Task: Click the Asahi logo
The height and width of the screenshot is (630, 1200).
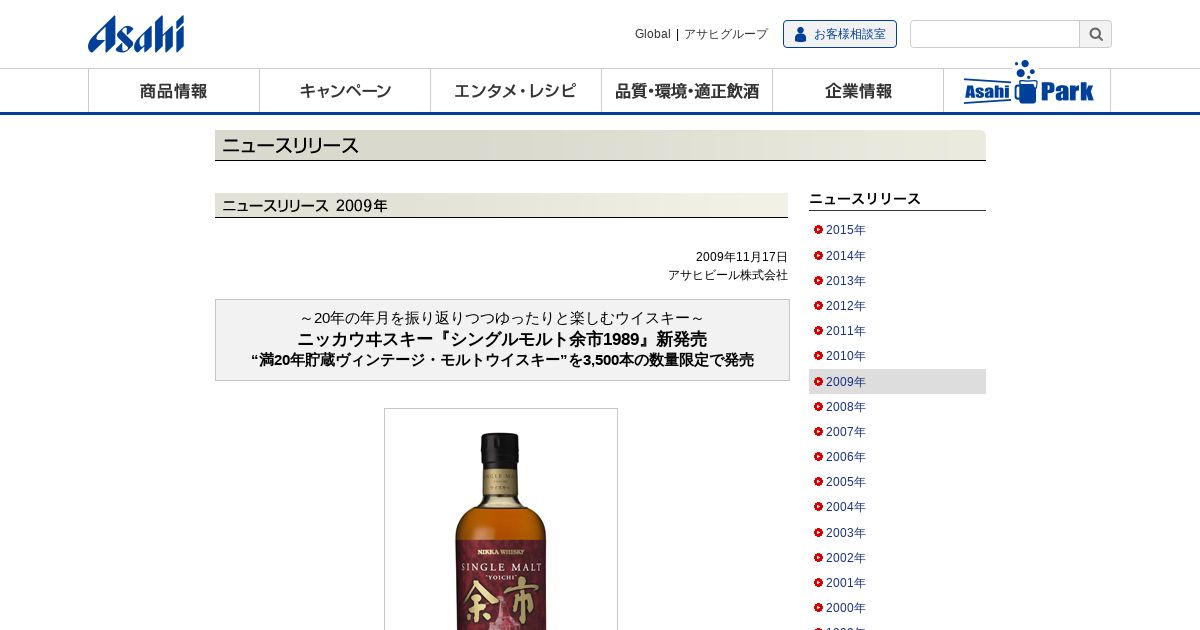Action: (x=136, y=34)
